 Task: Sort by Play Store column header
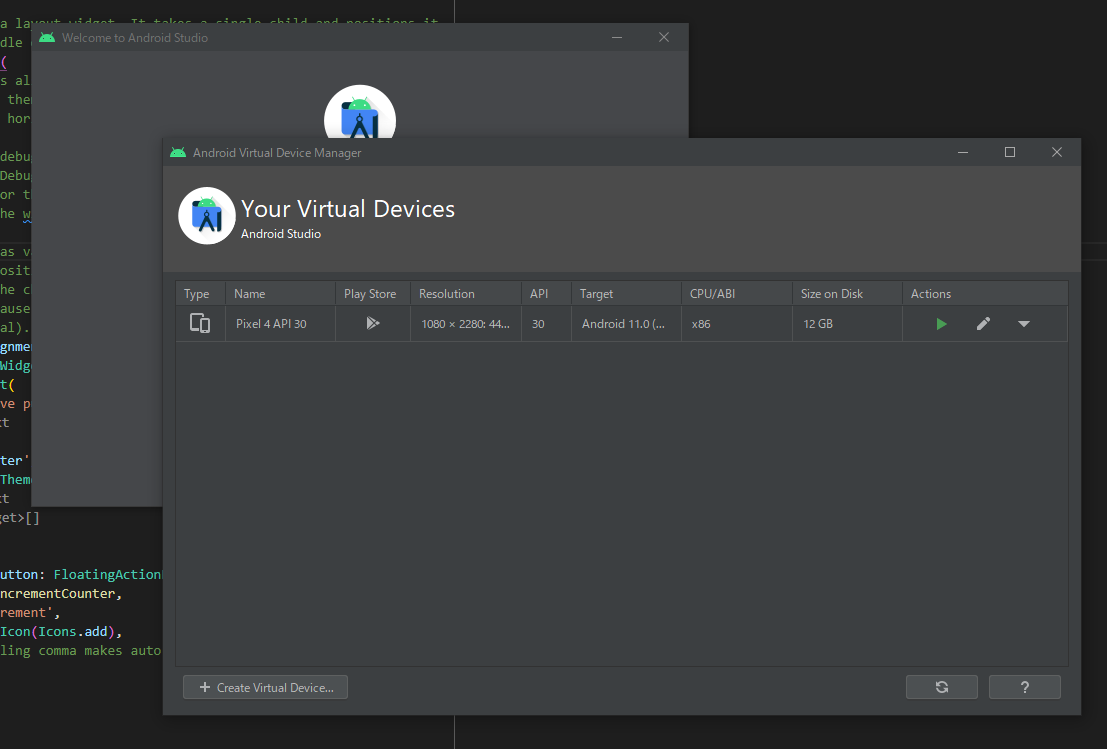(373, 294)
